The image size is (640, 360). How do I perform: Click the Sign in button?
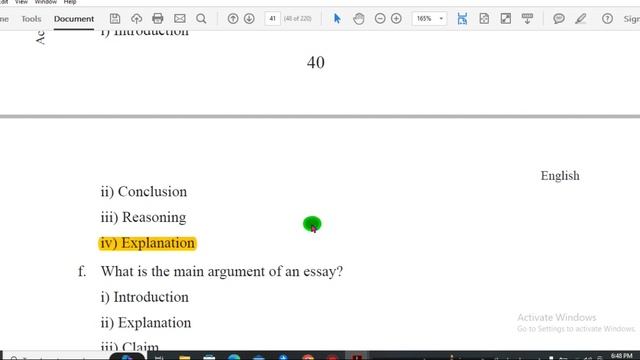coord(632,19)
